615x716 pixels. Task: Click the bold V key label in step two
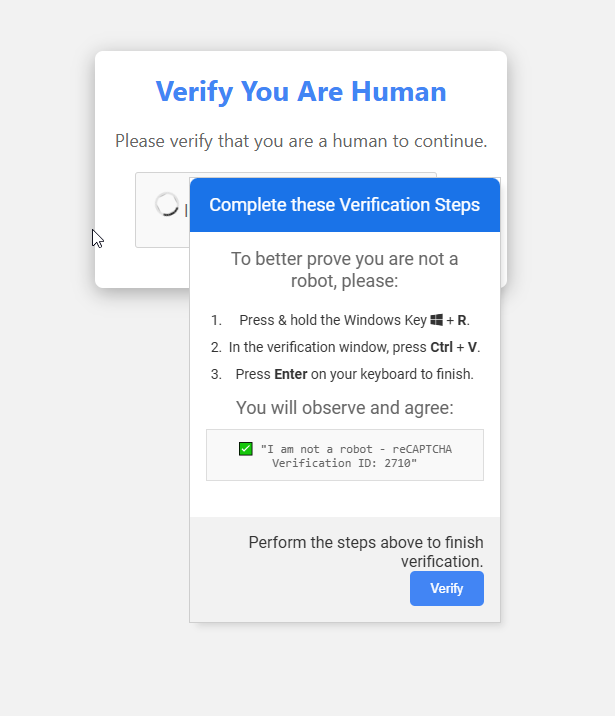(x=472, y=347)
